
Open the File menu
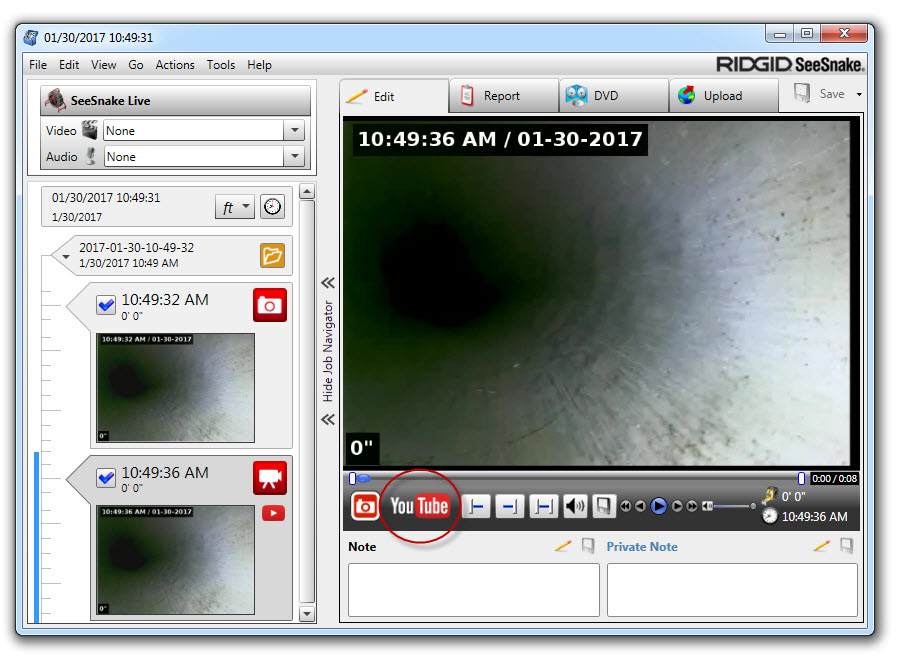(38, 65)
